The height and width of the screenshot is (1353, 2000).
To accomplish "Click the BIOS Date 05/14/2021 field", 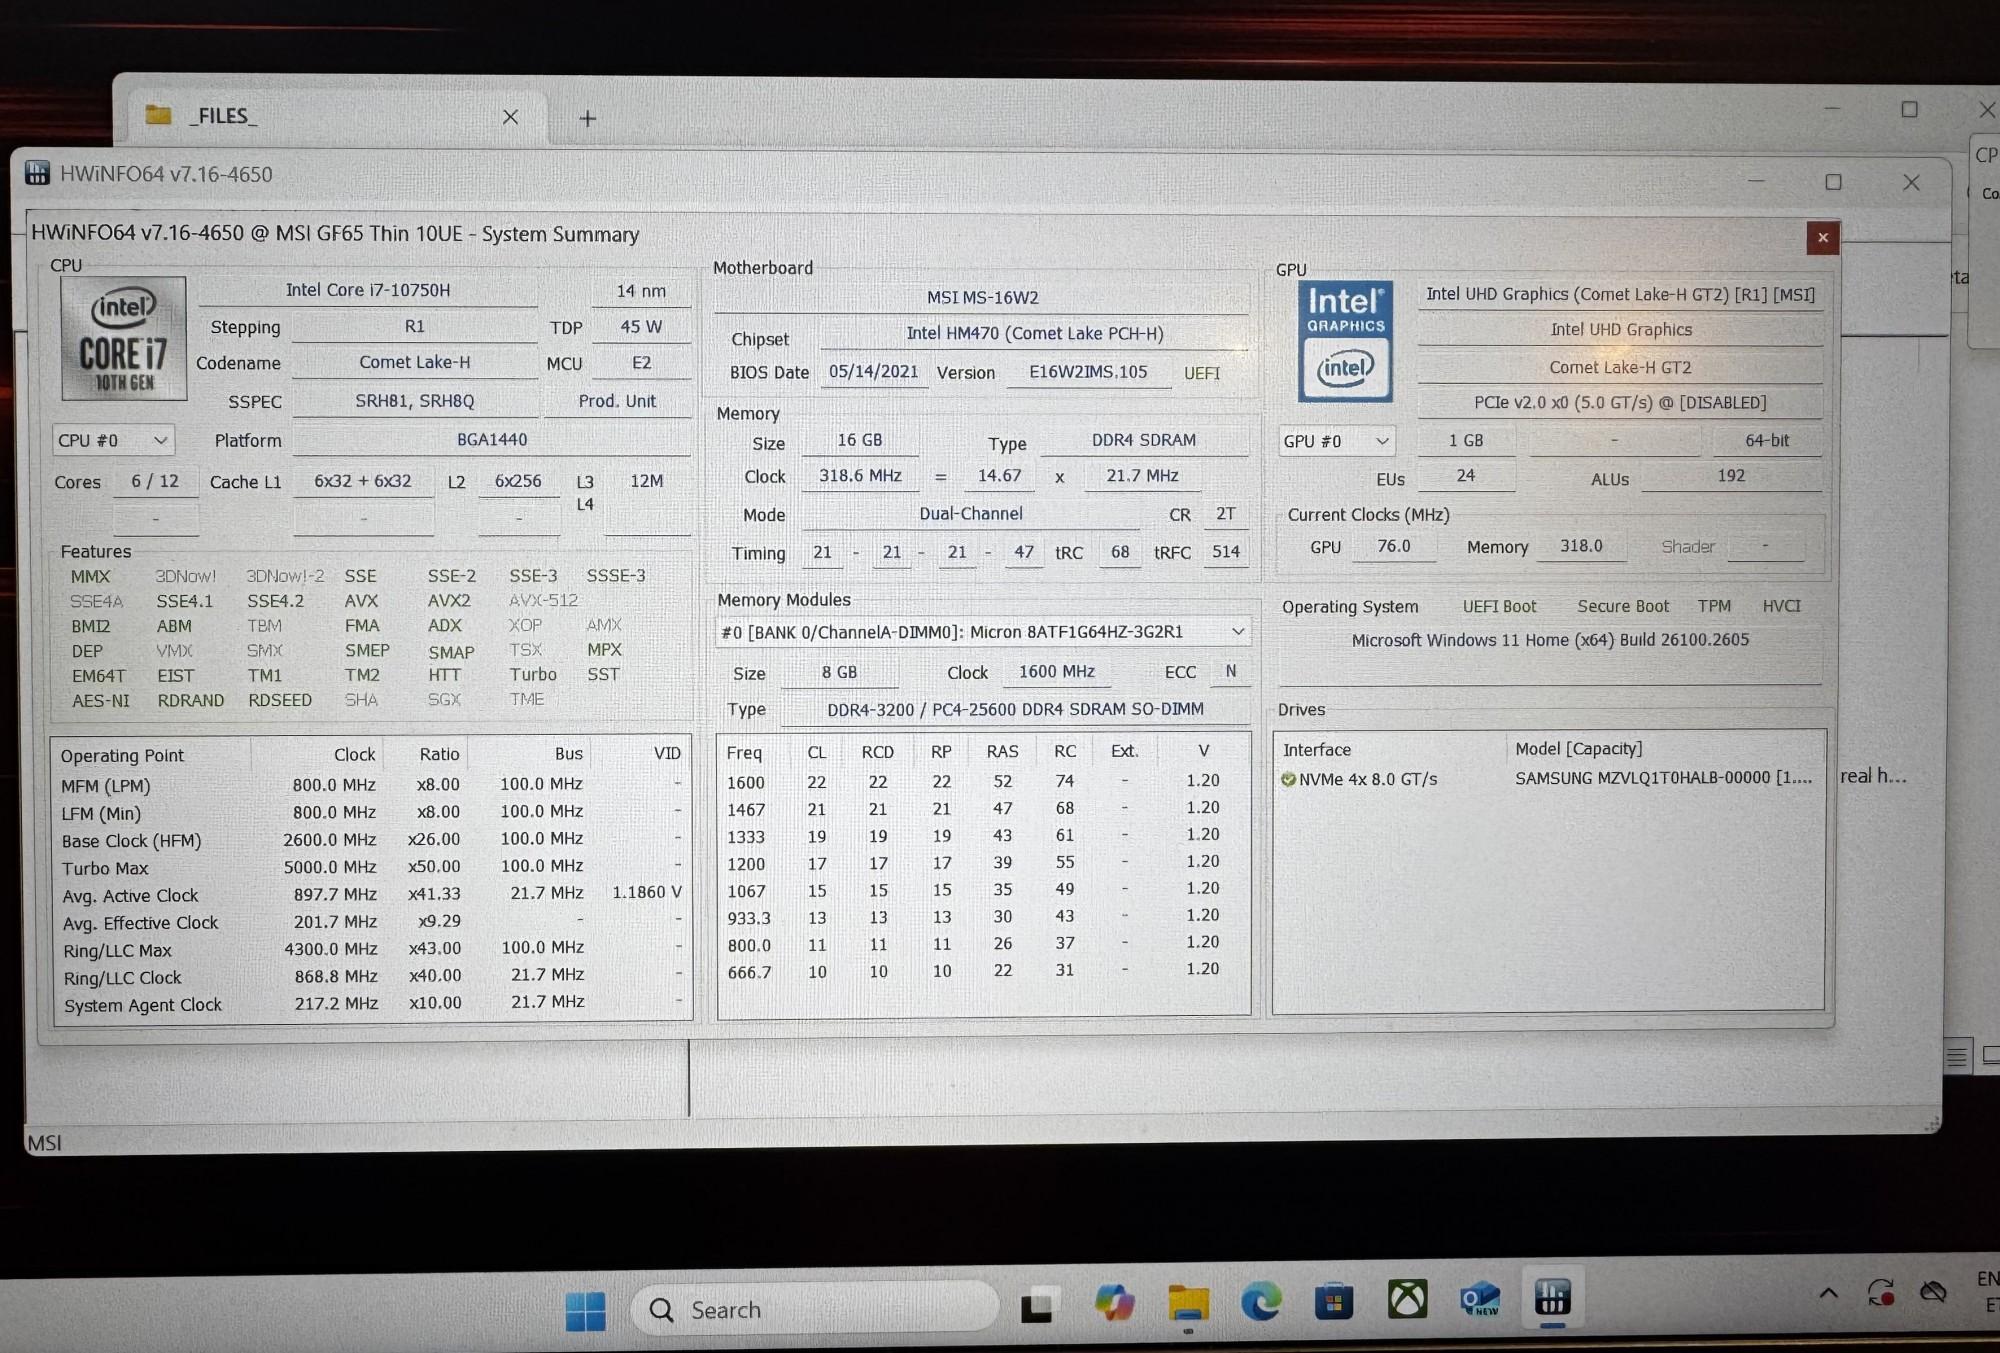I will click(x=873, y=371).
